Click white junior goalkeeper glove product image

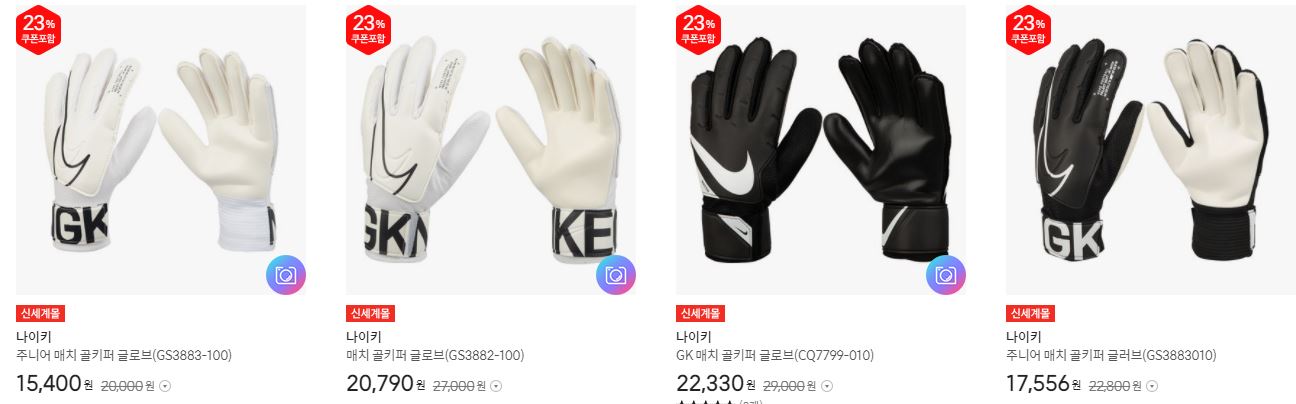(x=161, y=150)
